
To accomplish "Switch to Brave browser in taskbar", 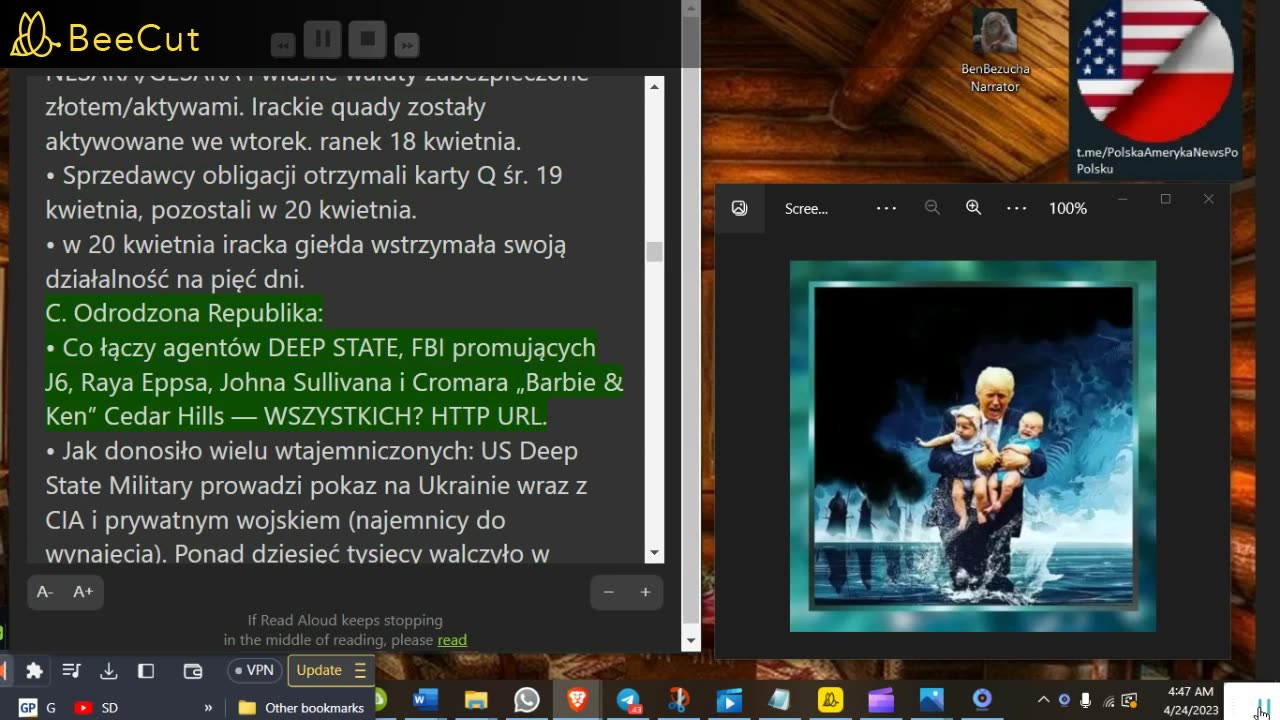I will tap(577, 700).
